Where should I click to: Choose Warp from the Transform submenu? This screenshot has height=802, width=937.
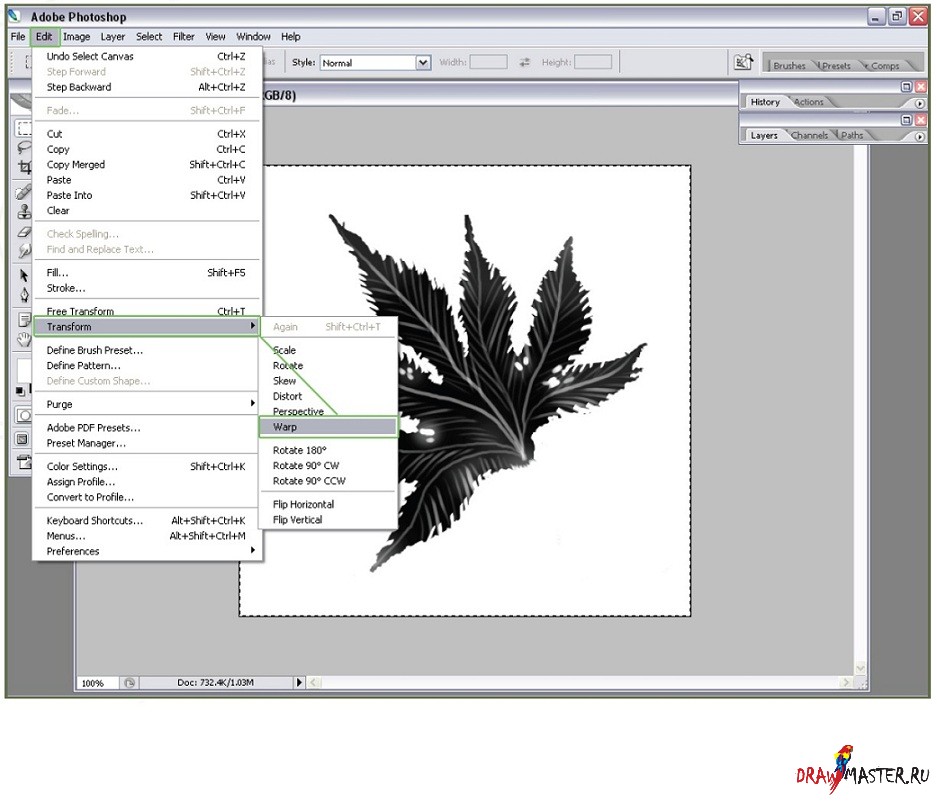click(x=328, y=427)
